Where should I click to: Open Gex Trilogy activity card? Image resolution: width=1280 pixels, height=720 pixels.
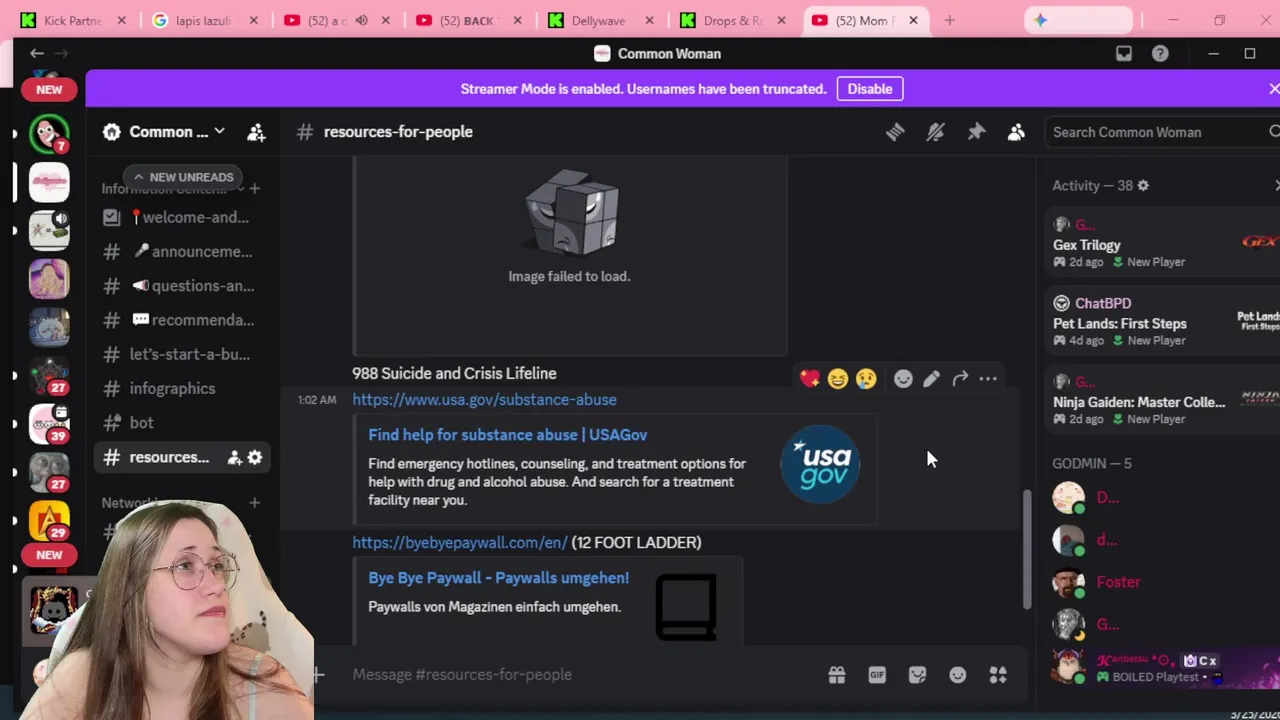coord(1162,243)
